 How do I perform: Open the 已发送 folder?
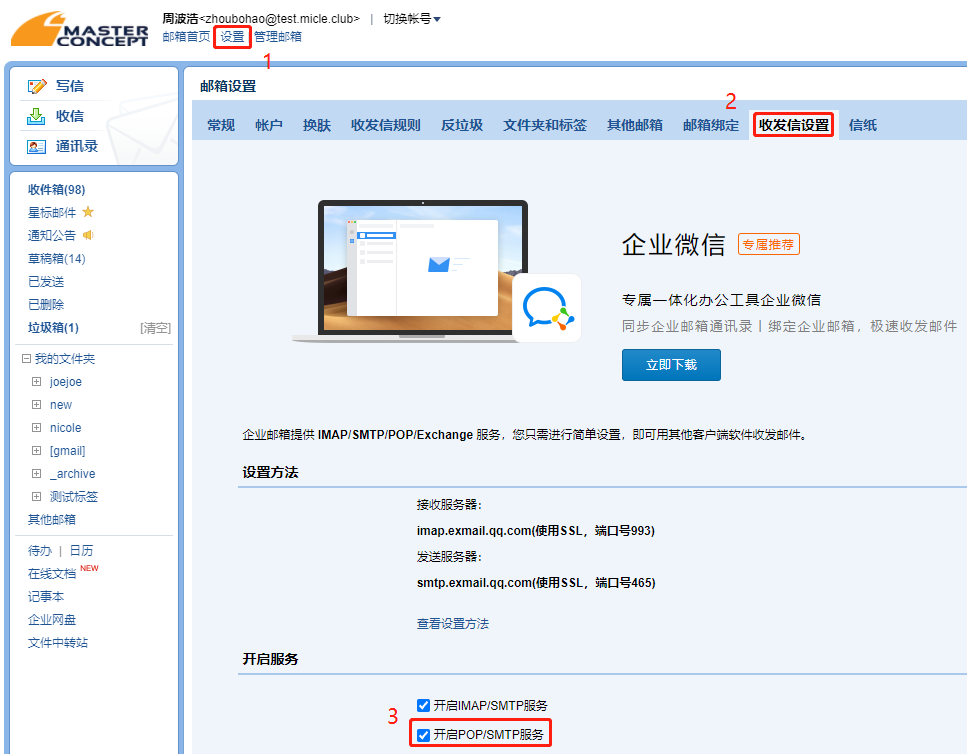coord(46,282)
